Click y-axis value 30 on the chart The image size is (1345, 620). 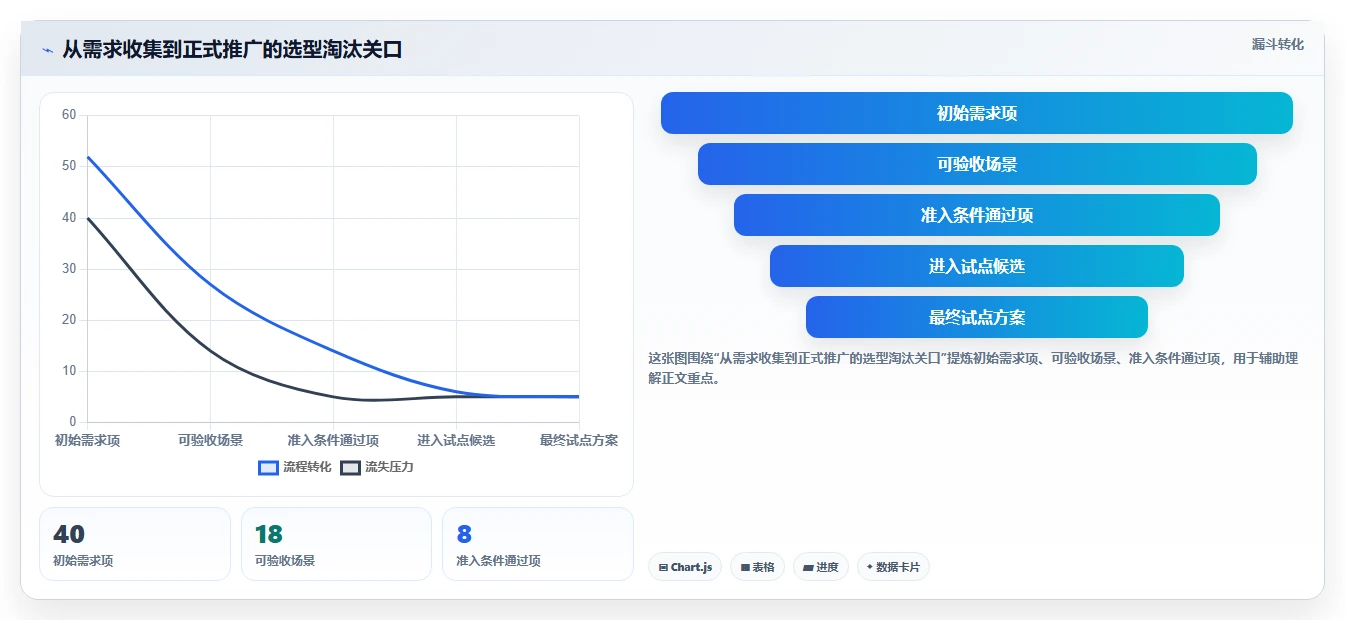click(69, 269)
